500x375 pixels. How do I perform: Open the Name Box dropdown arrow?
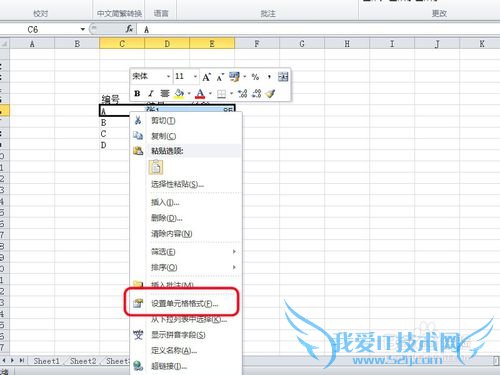click(x=83, y=29)
